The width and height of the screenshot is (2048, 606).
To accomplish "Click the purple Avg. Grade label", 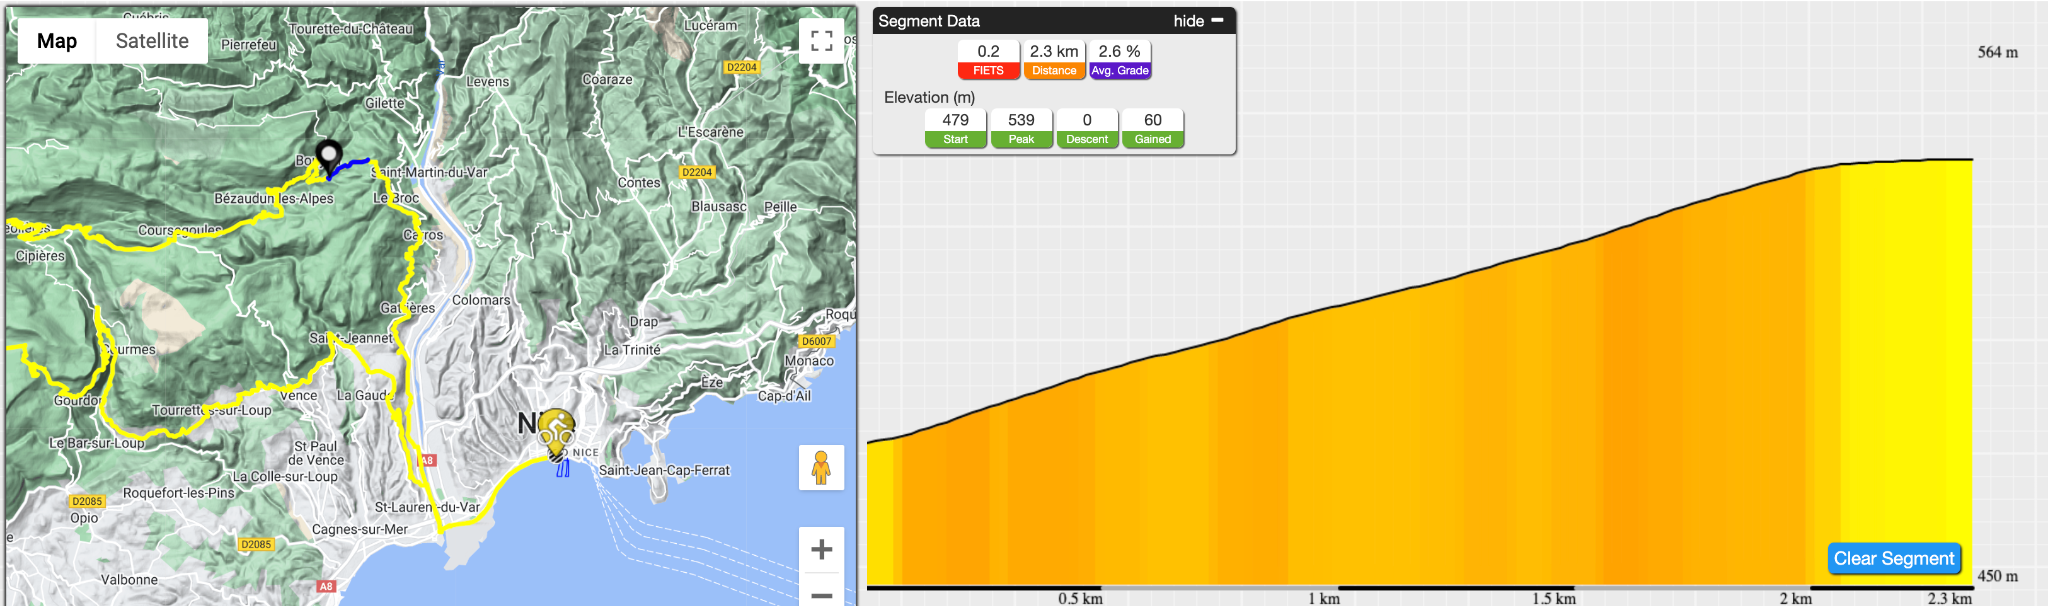I will 1120,71.
